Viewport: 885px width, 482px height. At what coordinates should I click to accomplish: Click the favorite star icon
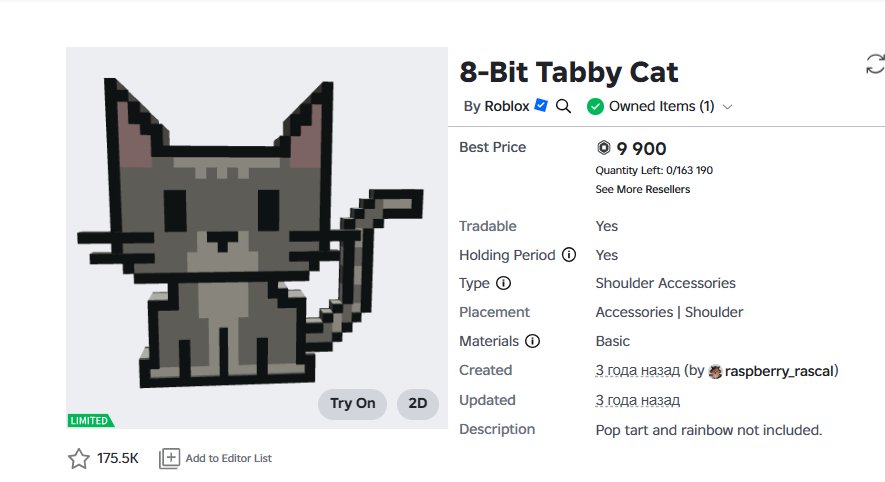tap(78, 458)
